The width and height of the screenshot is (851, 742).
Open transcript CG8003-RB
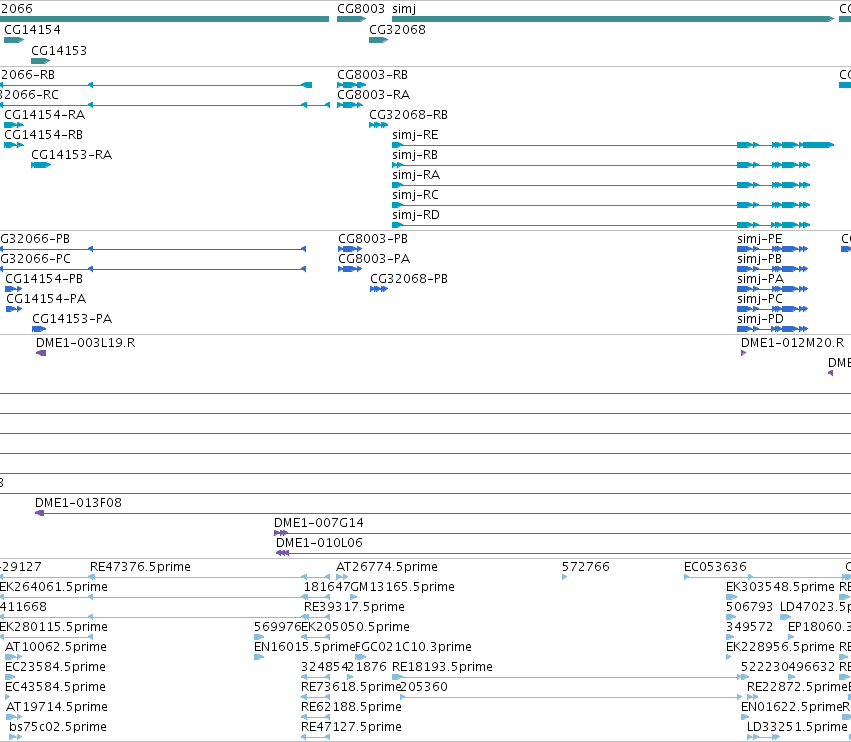point(372,75)
